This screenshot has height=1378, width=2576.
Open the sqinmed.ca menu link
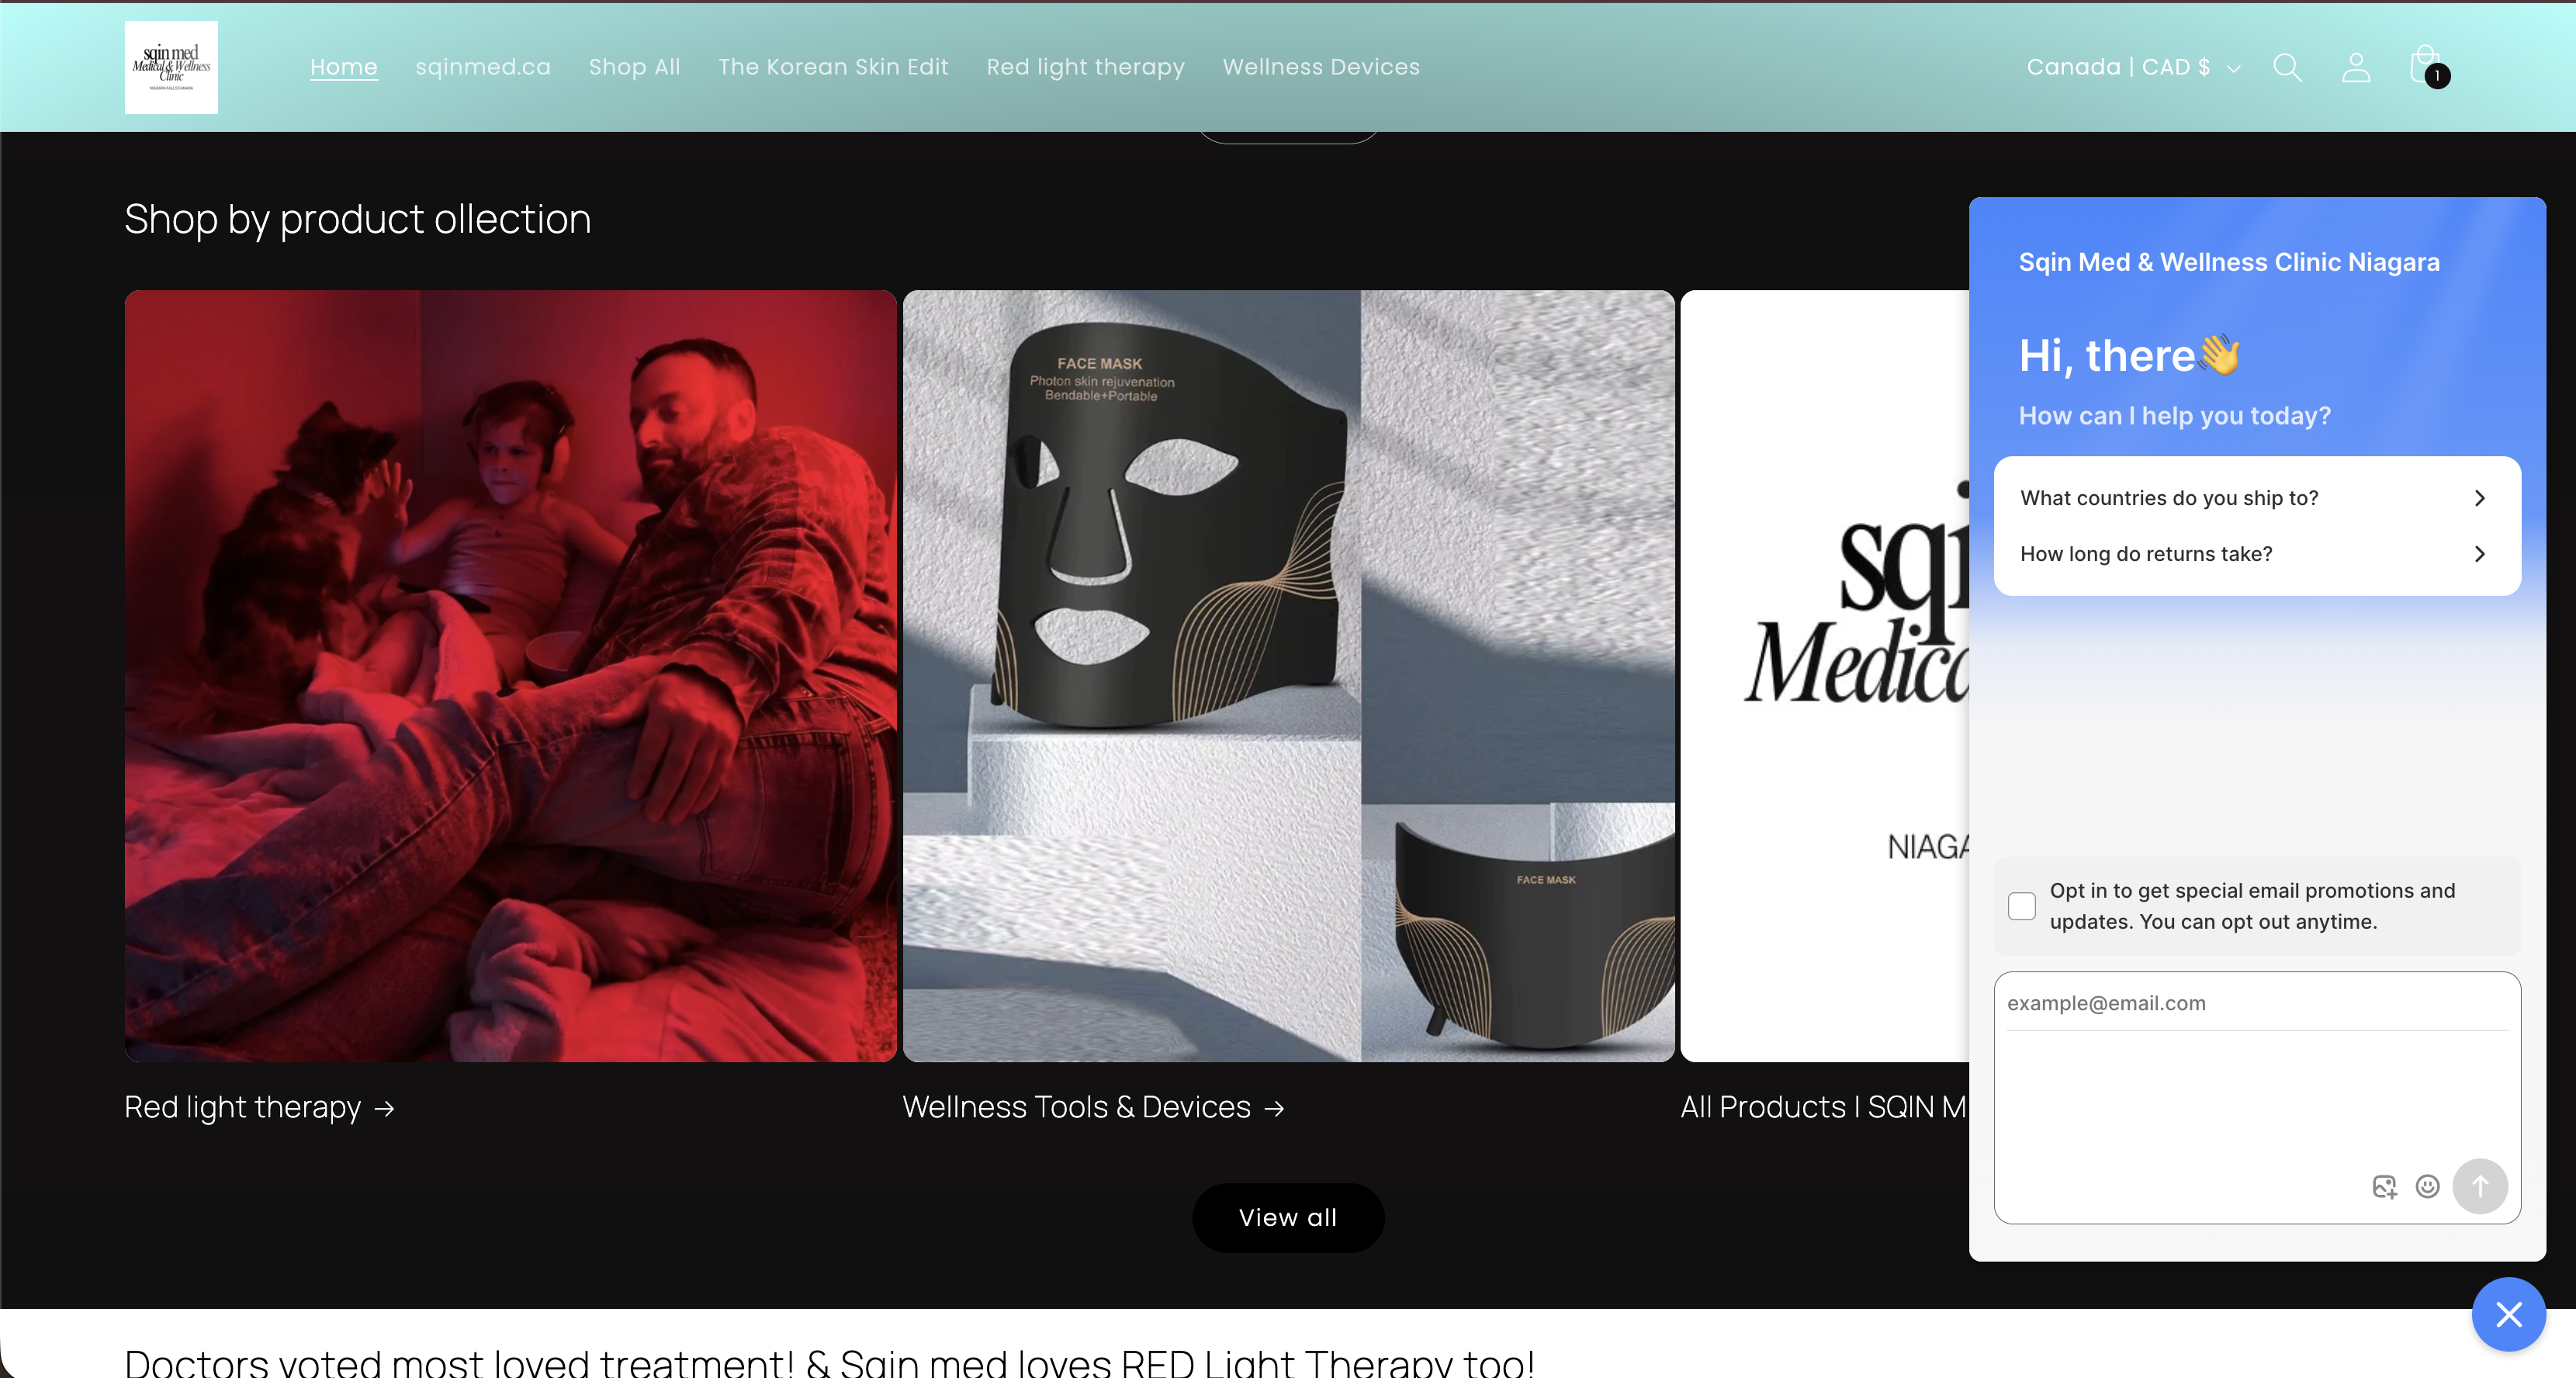click(483, 67)
